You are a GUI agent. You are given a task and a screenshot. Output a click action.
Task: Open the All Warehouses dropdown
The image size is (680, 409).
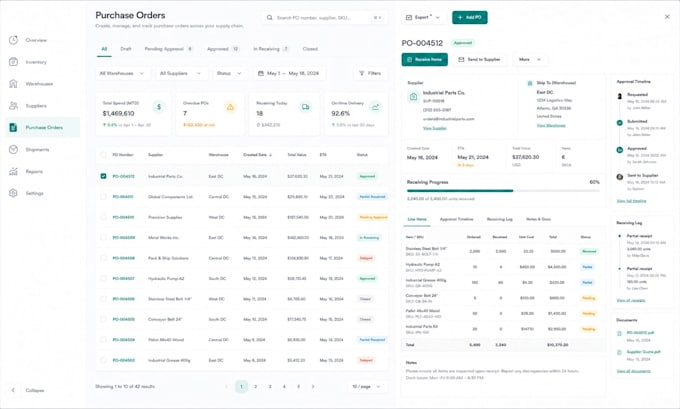point(123,73)
